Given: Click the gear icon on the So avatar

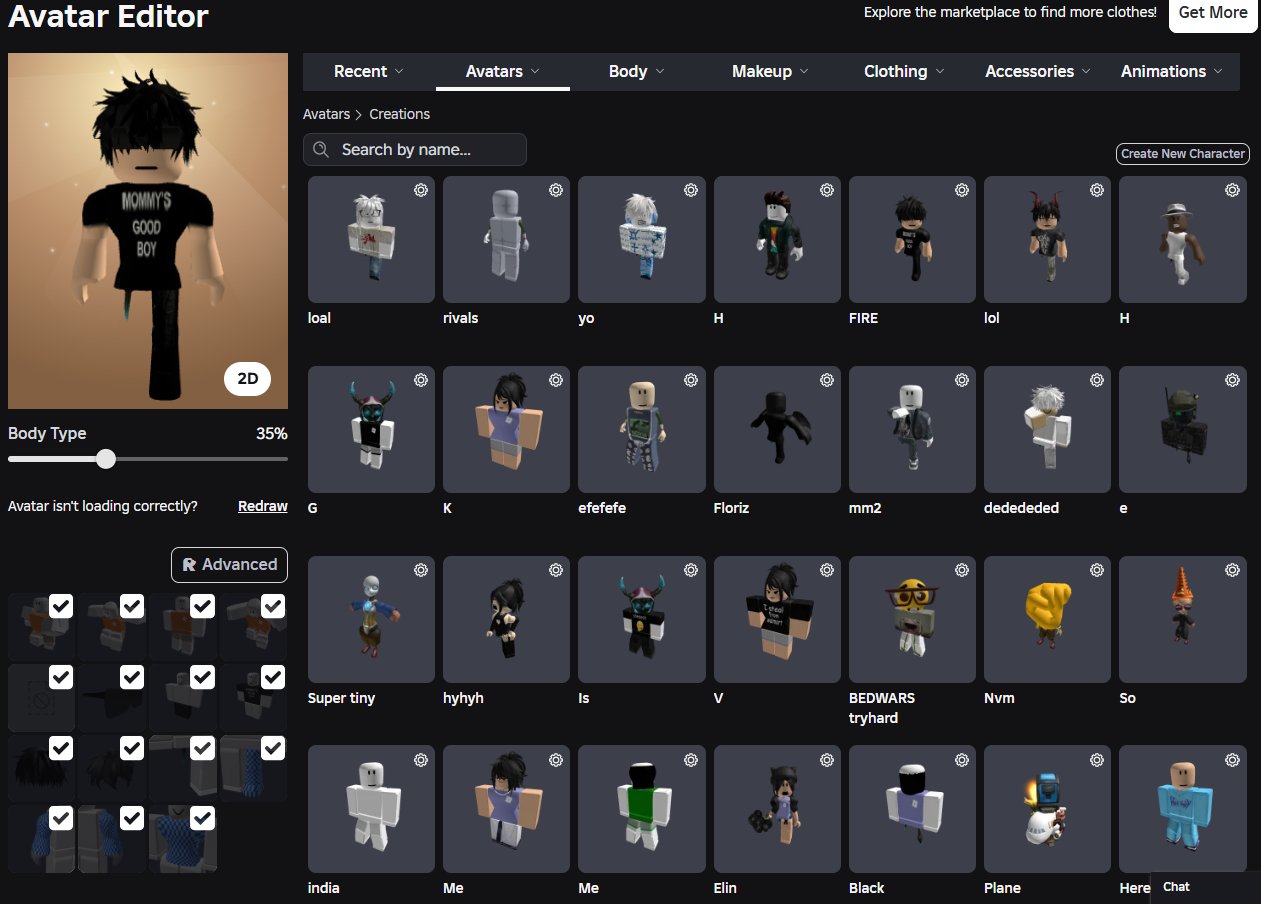Looking at the screenshot, I should [x=1232, y=570].
